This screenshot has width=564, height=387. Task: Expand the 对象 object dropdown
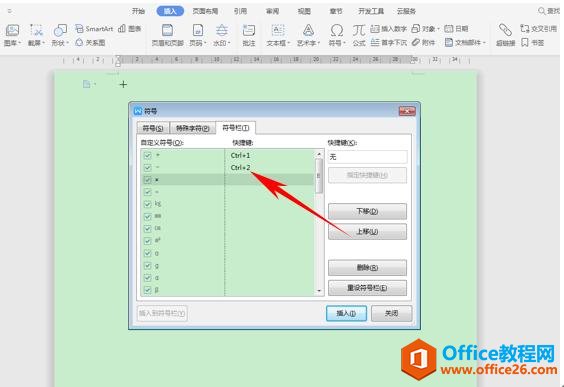[438, 29]
